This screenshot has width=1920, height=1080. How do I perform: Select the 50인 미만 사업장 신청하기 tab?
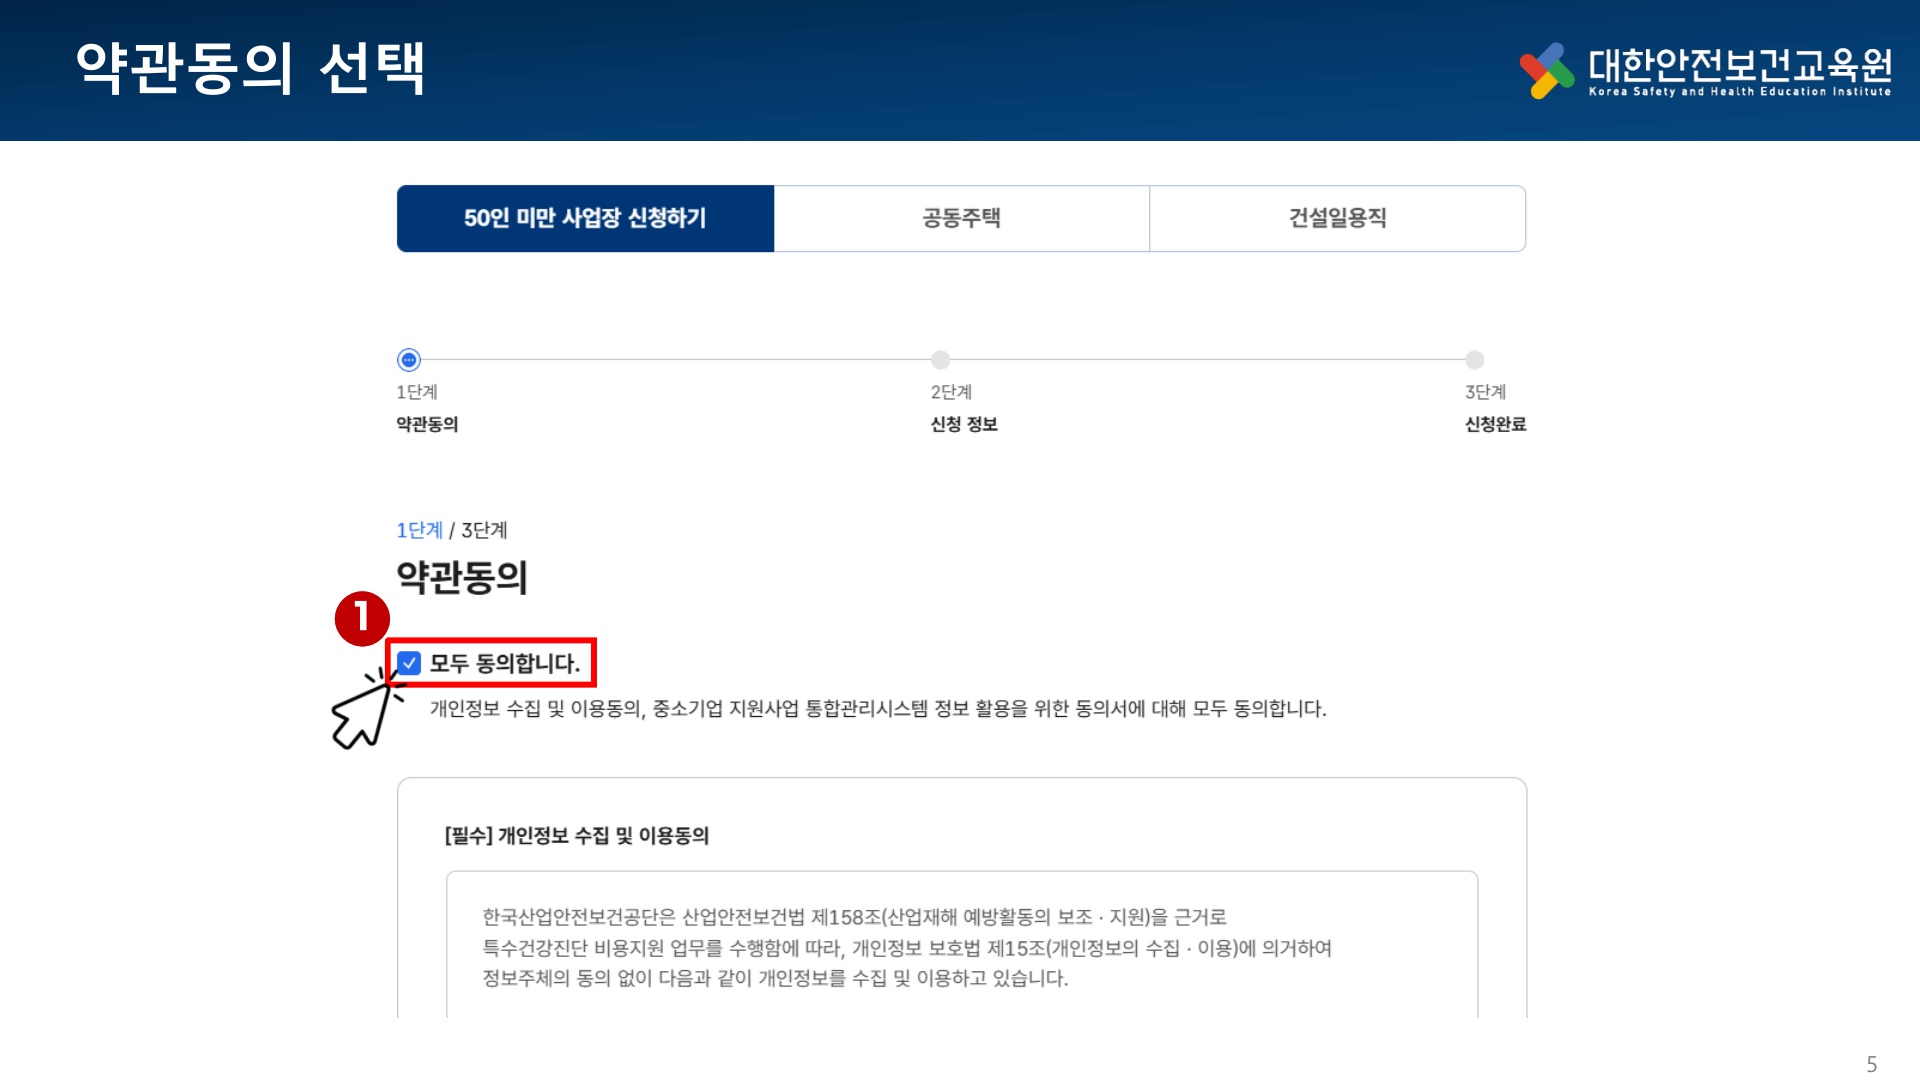pyautogui.click(x=585, y=218)
